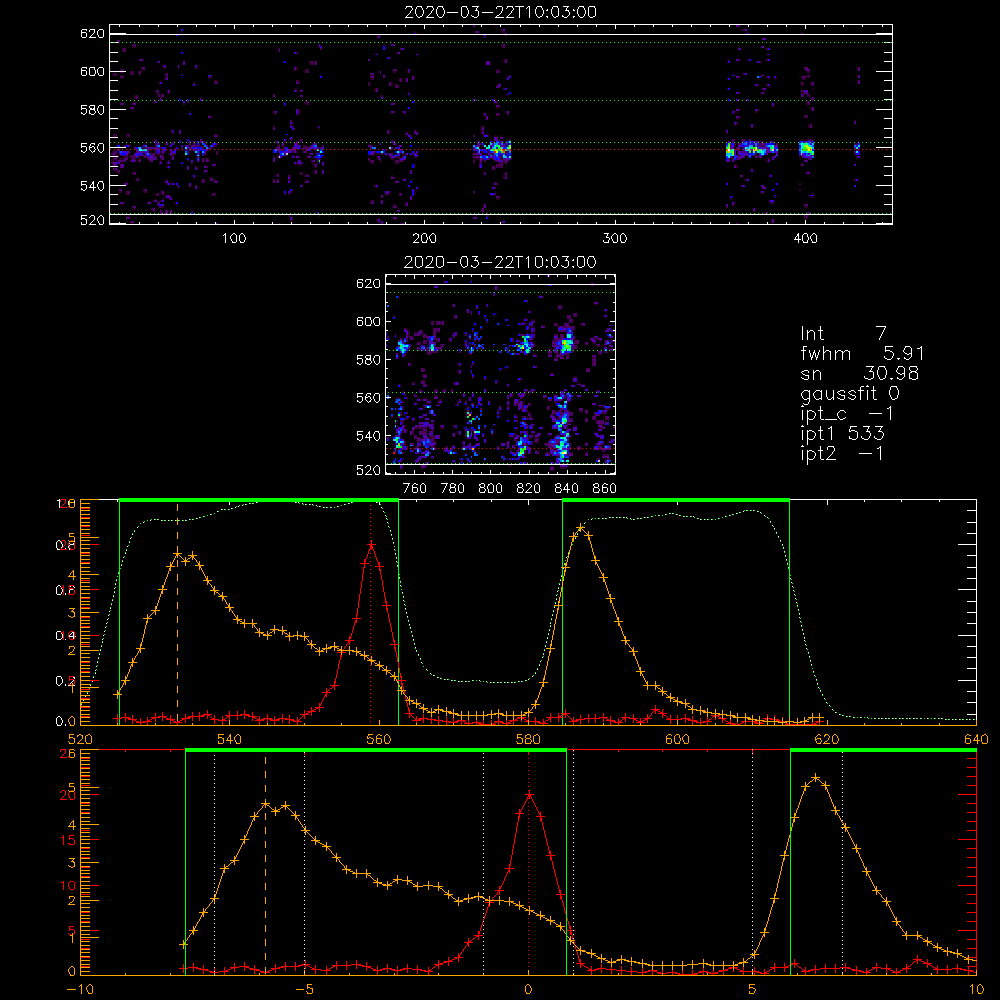
Task: Click x-axis label 300 of the wide spectrogram
Action: (615, 239)
